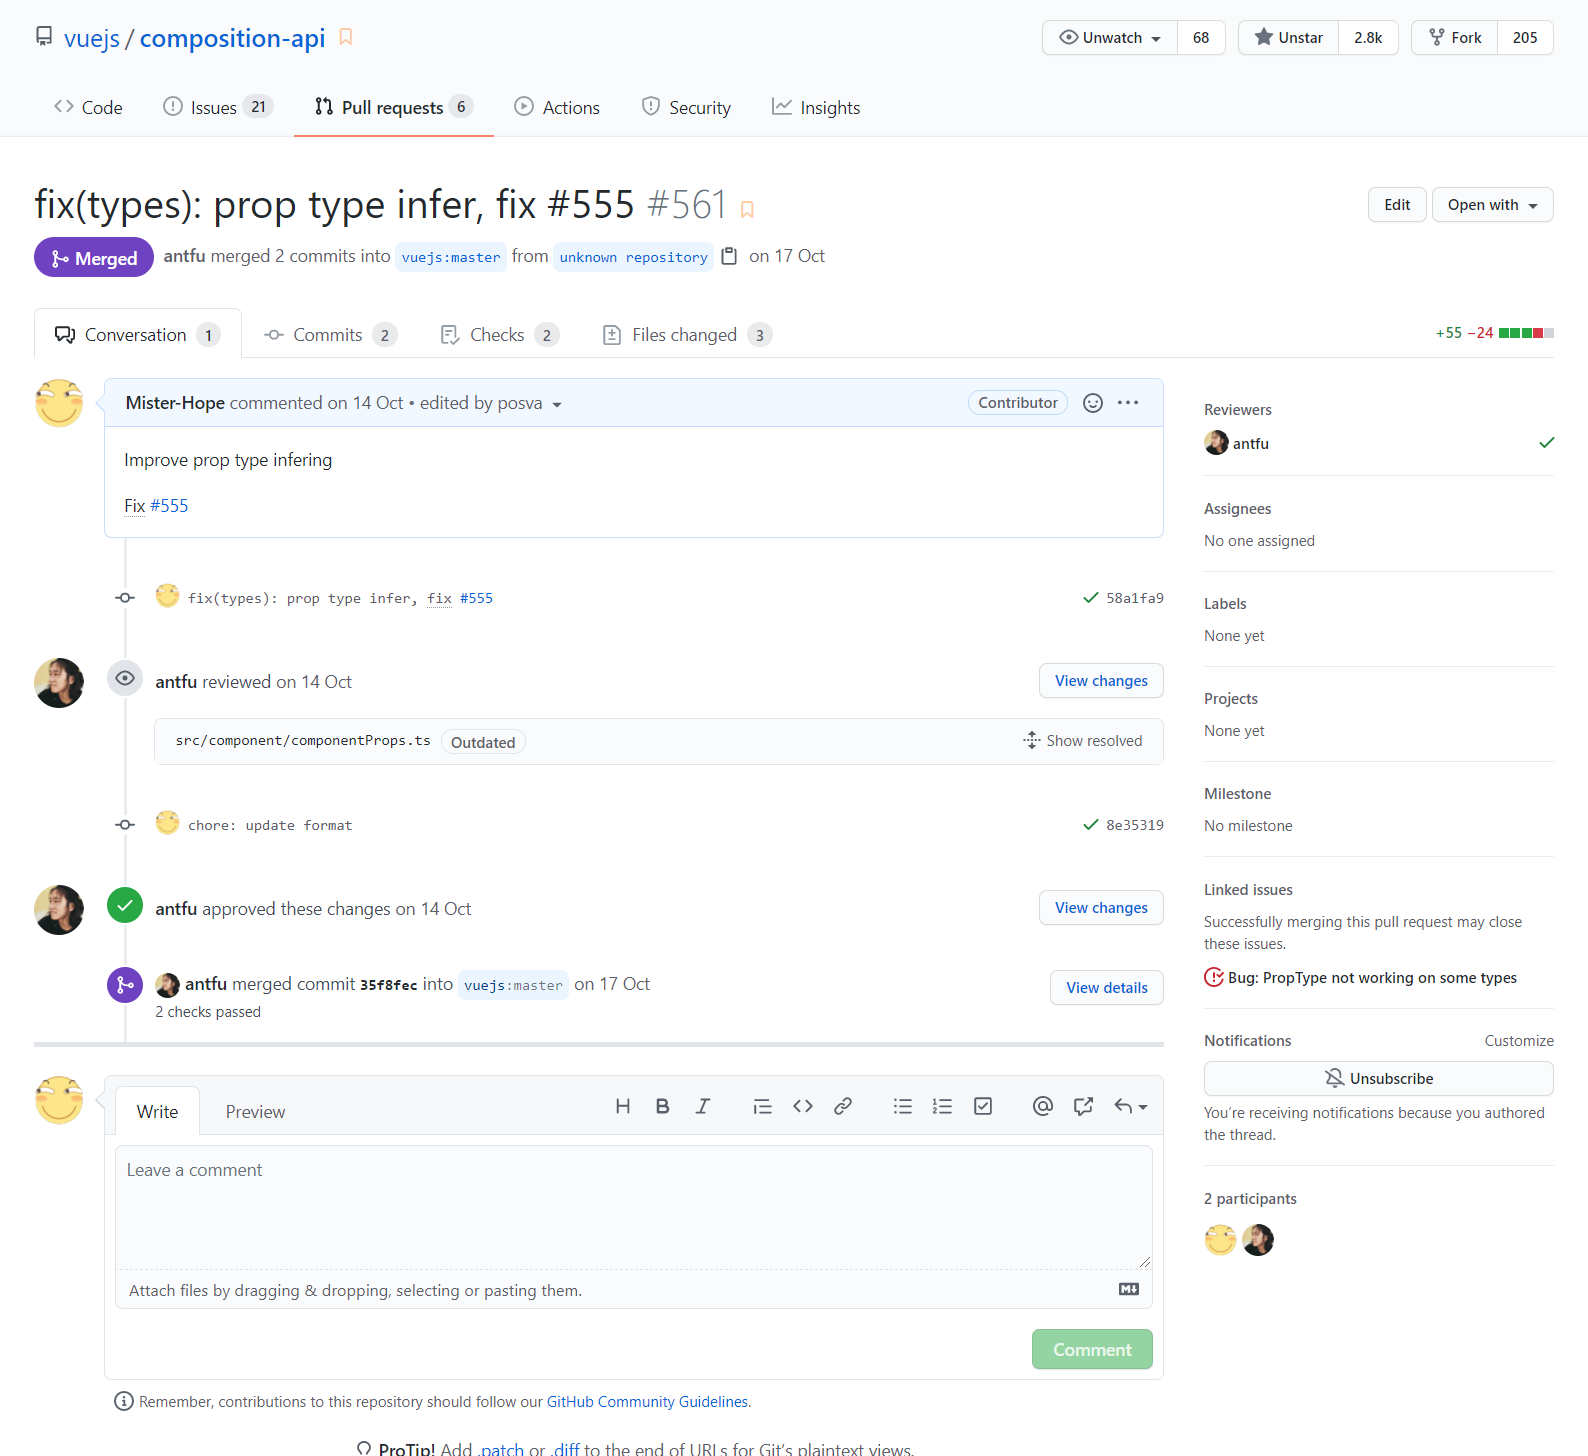
Task: Switch to the Checks tab
Action: [499, 335]
